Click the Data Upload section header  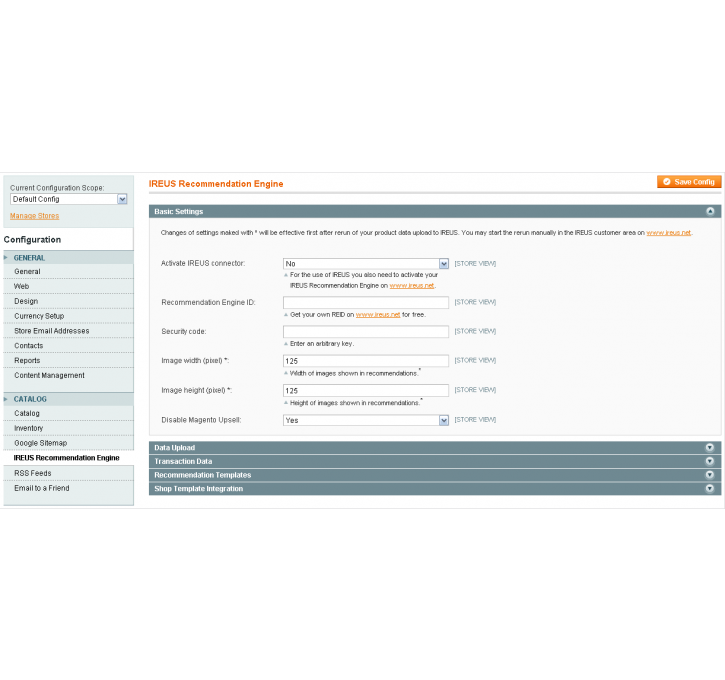click(435, 447)
